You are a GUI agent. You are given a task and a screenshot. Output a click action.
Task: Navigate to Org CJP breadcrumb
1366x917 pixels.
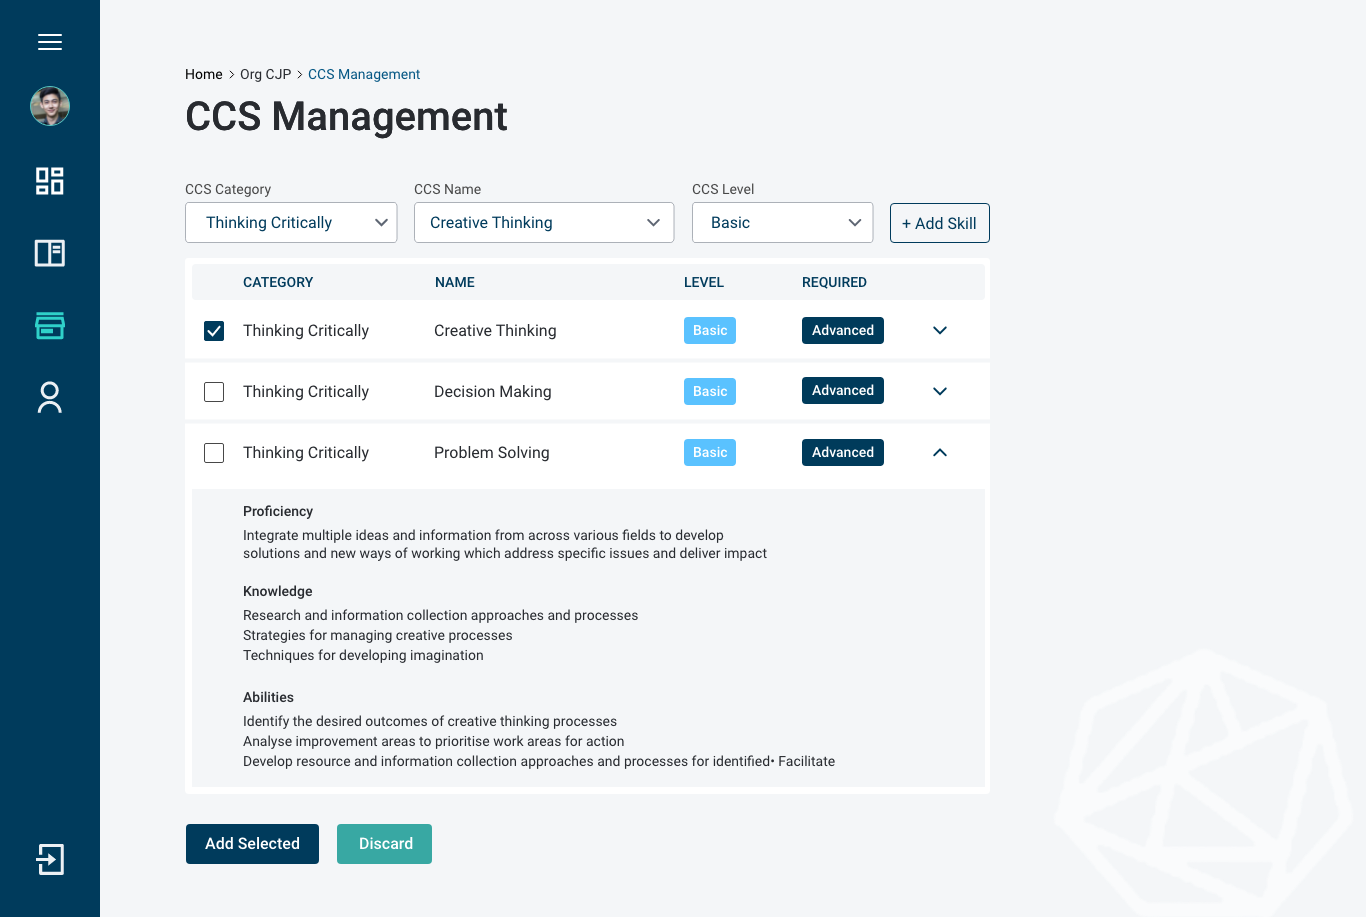265,75
